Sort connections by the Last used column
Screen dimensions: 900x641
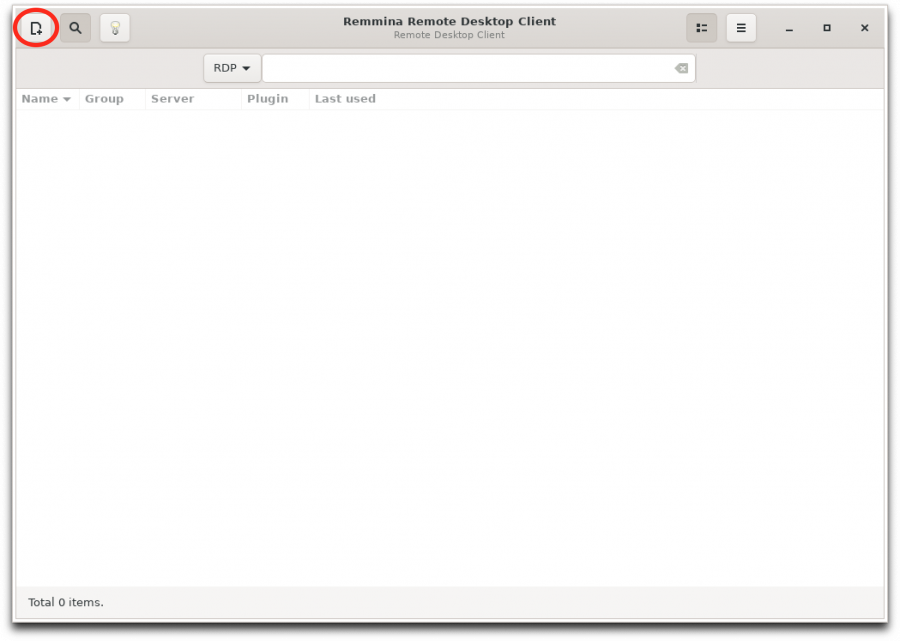point(344,98)
